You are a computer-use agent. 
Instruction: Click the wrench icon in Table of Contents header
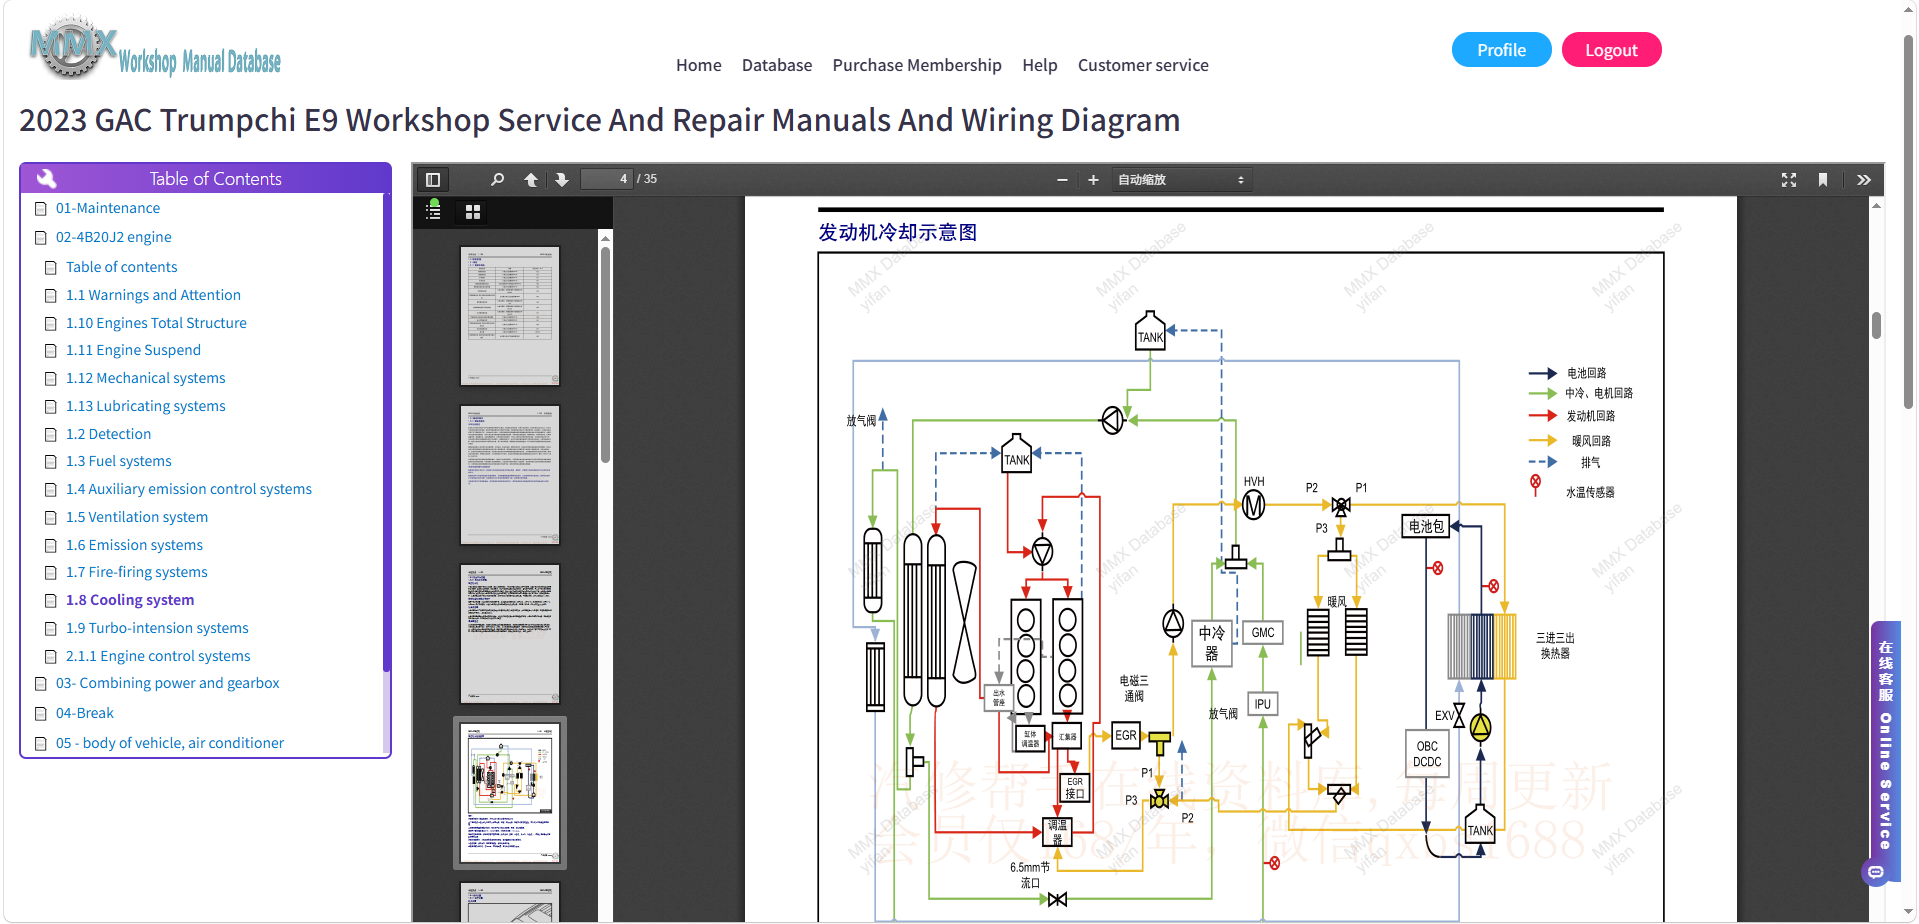46,178
